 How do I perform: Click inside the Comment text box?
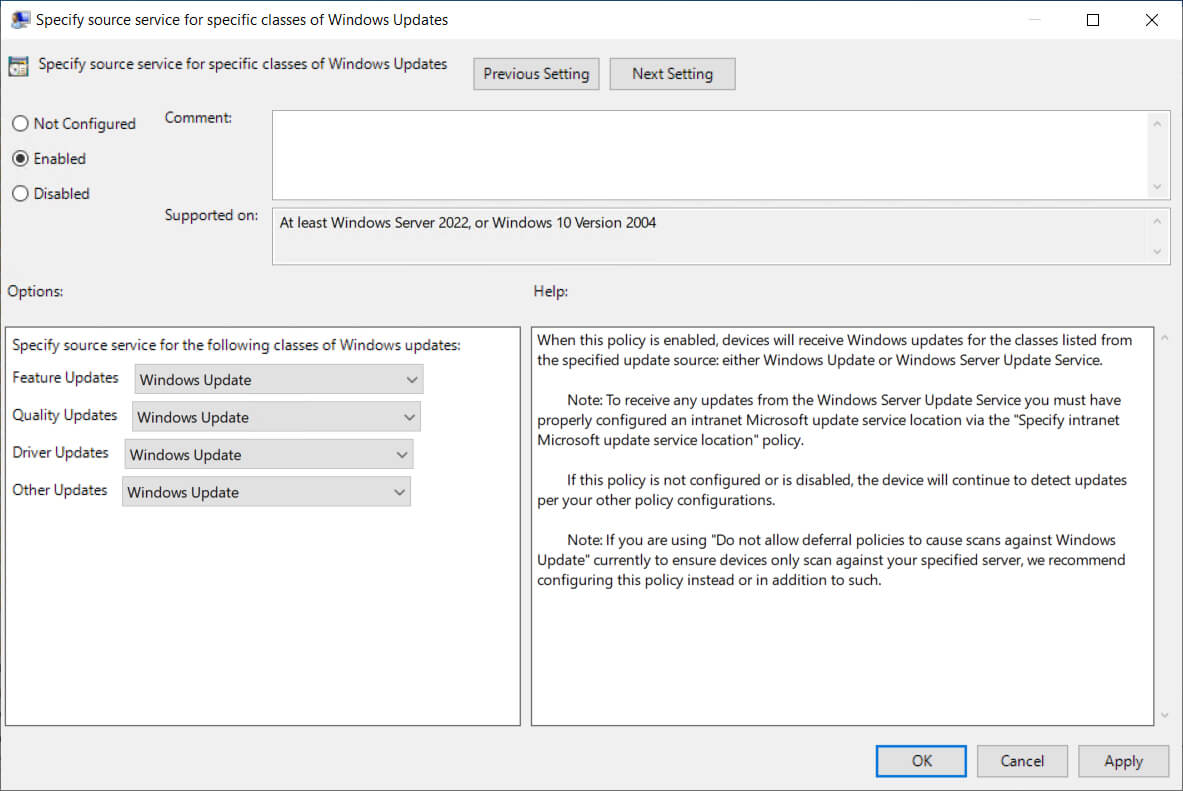tap(709, 155)
